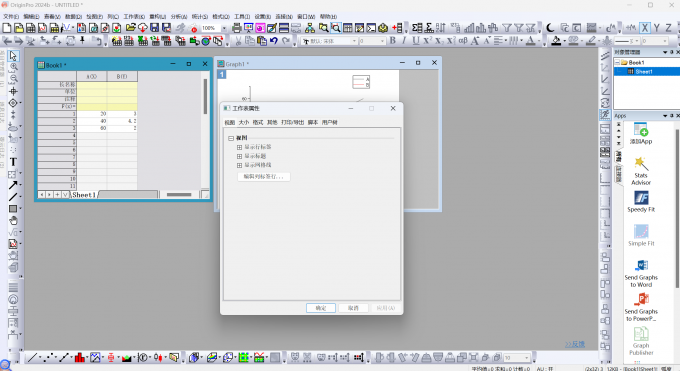
Task: Click the Underline U formatting icon
Action: [x=416, y=41]
